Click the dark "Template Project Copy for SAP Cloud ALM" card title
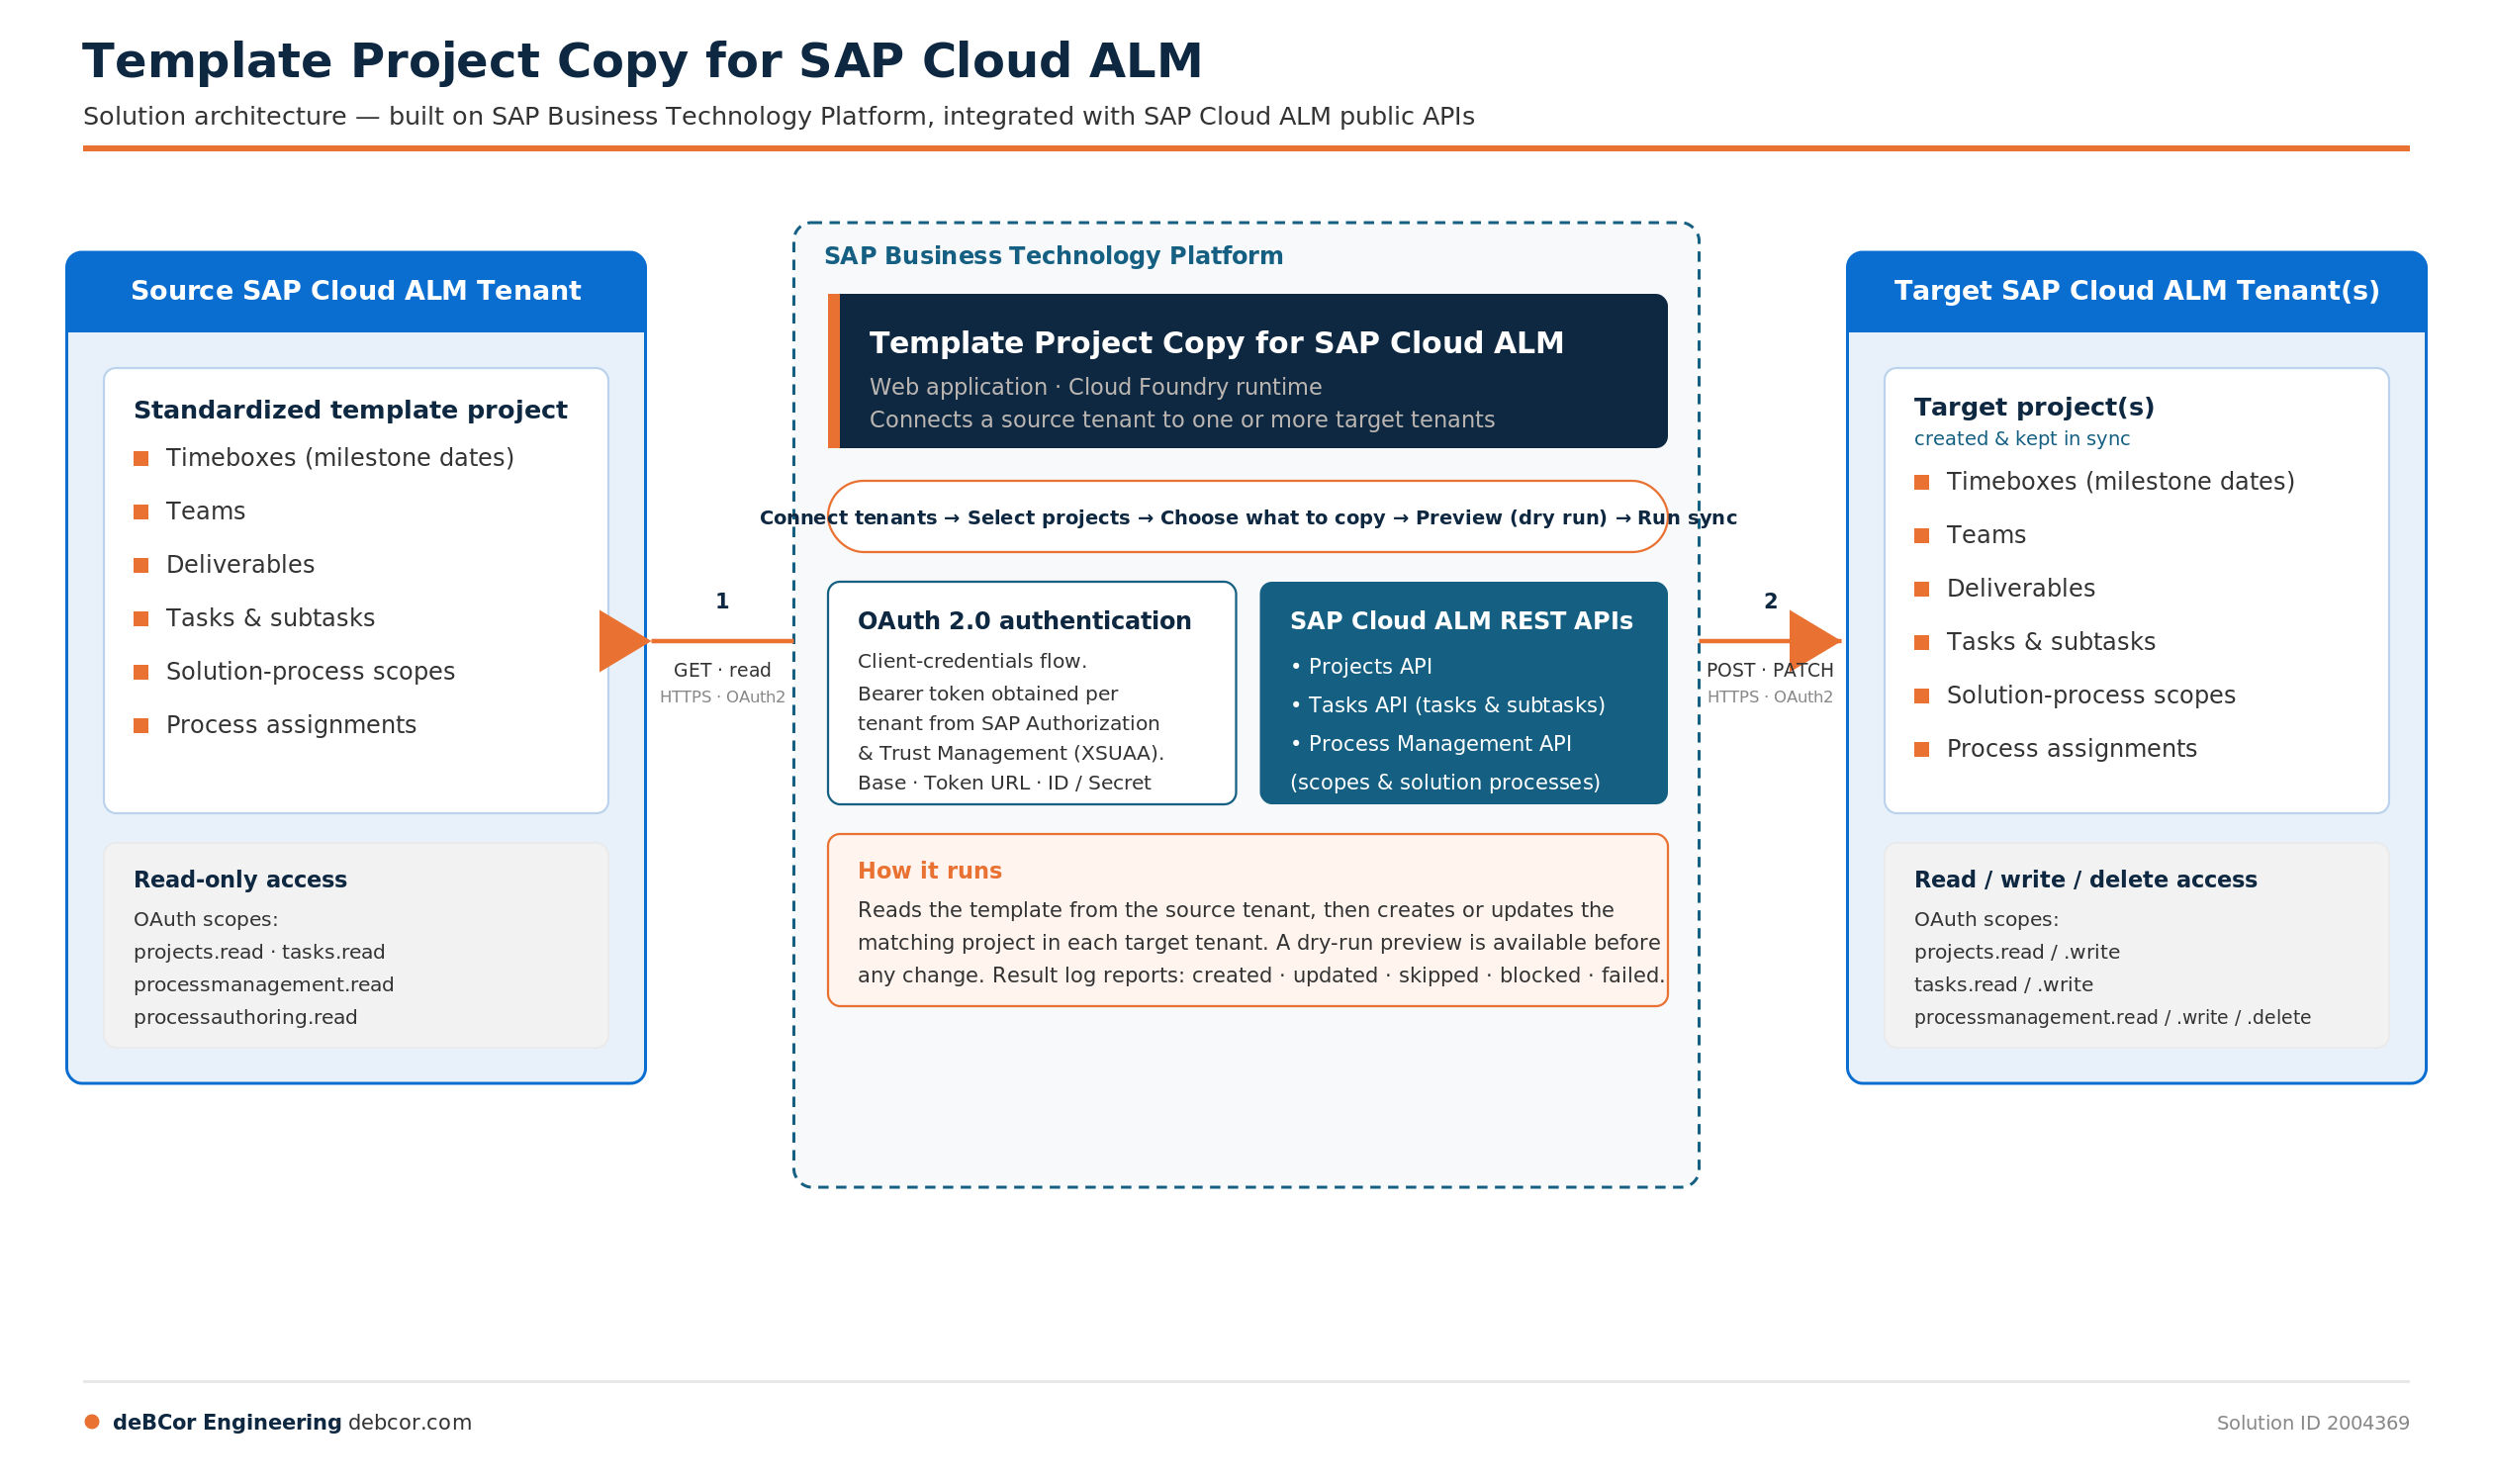The width and height of the screenshot is (2493, 1484). tap(1216, 343)
